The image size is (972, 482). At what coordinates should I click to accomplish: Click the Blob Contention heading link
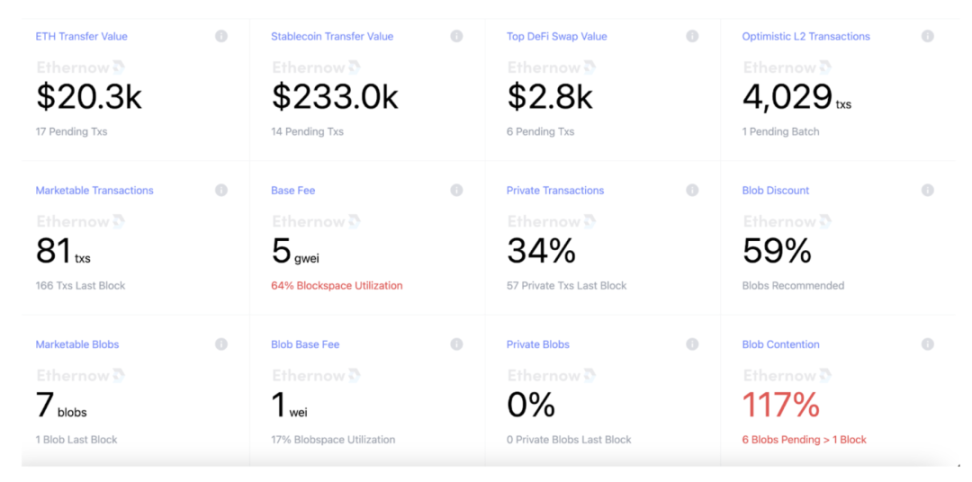781,345
